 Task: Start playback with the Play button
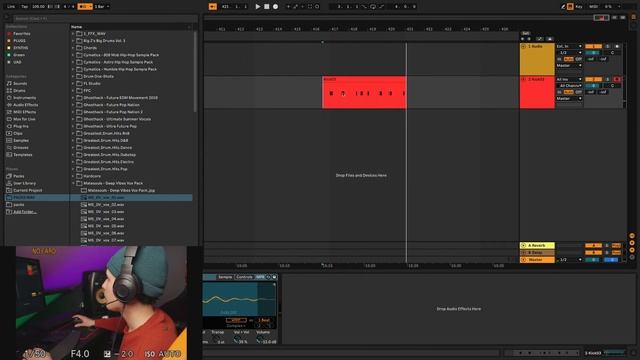coord(258,7)
